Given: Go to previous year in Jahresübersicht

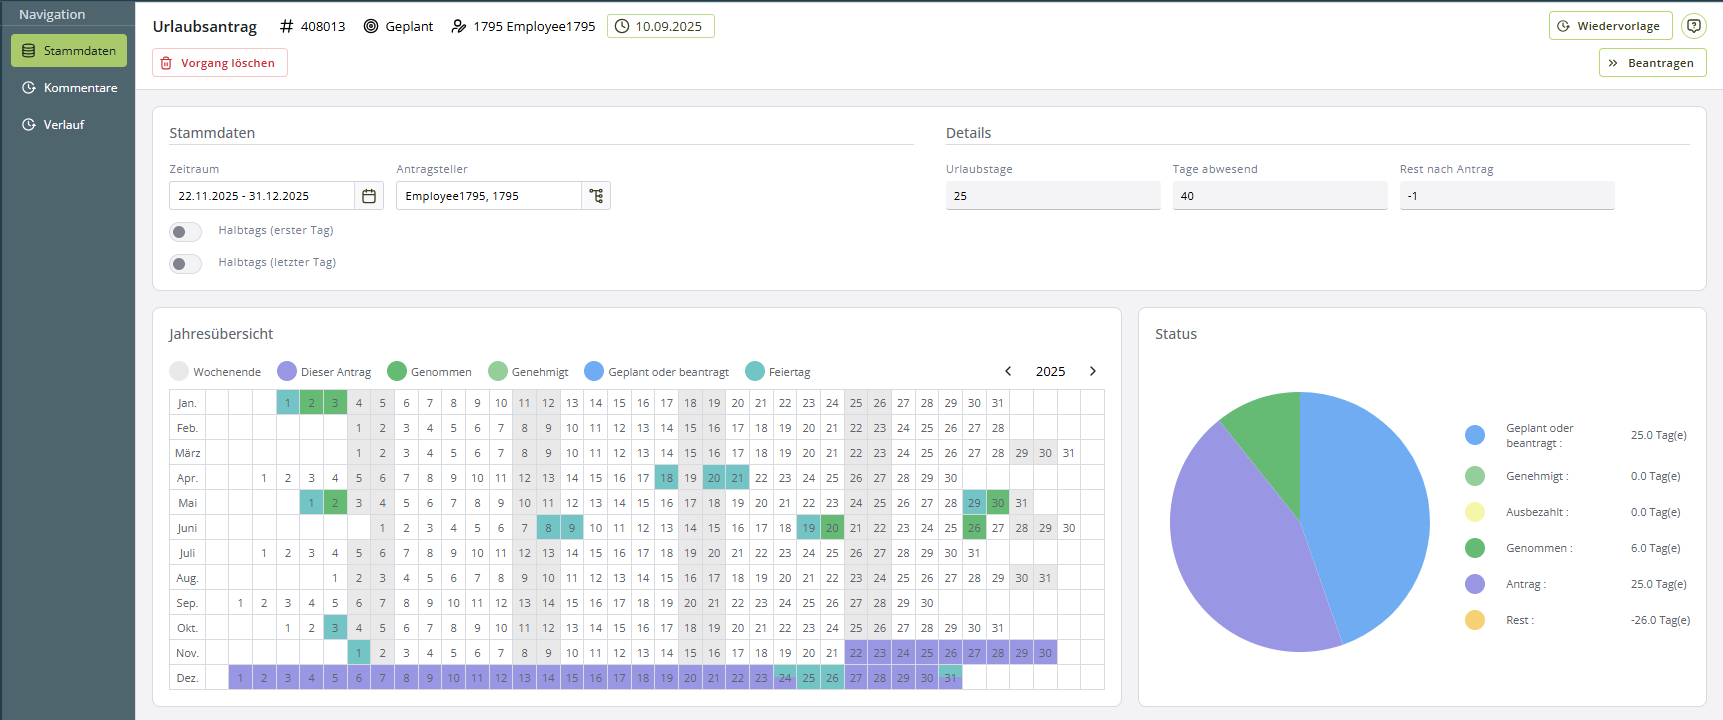Looking at the screenshot, I should pos(1008,371).
